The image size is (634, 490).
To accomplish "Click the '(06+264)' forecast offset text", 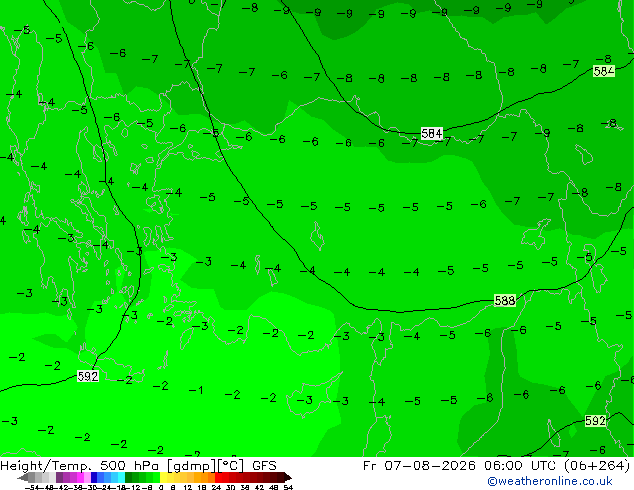I will coord(597,466).
